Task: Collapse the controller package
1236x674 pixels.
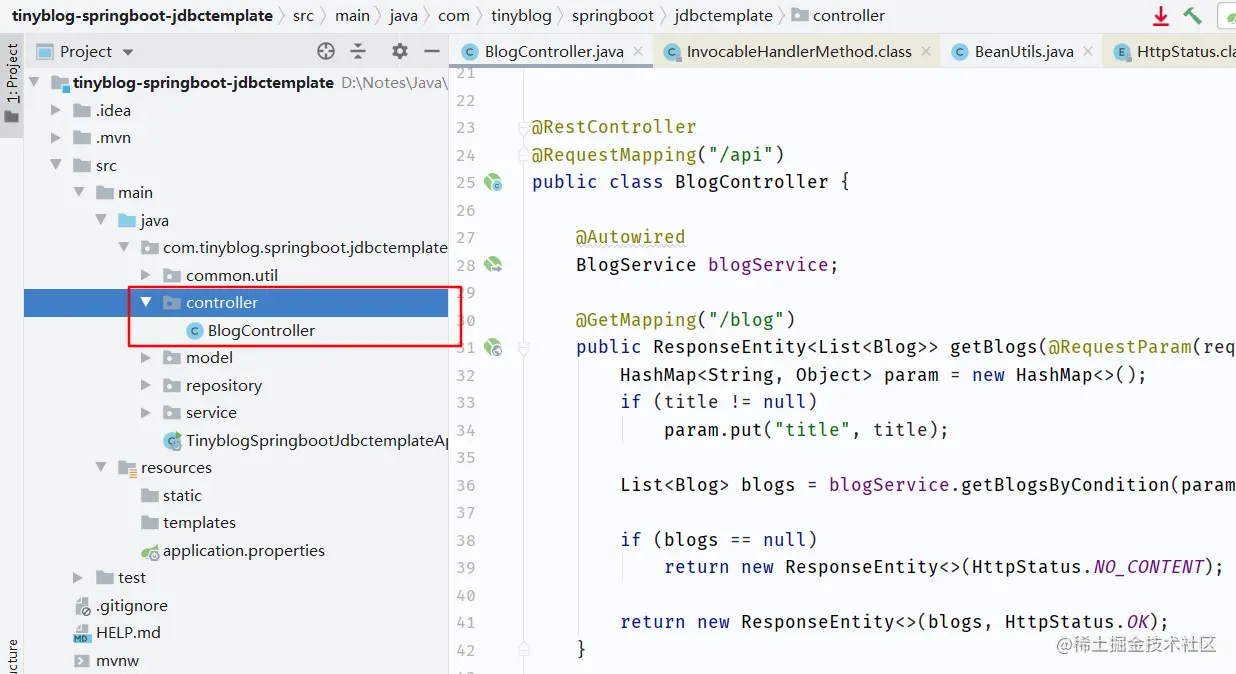Action: click(x=146, y=303)
